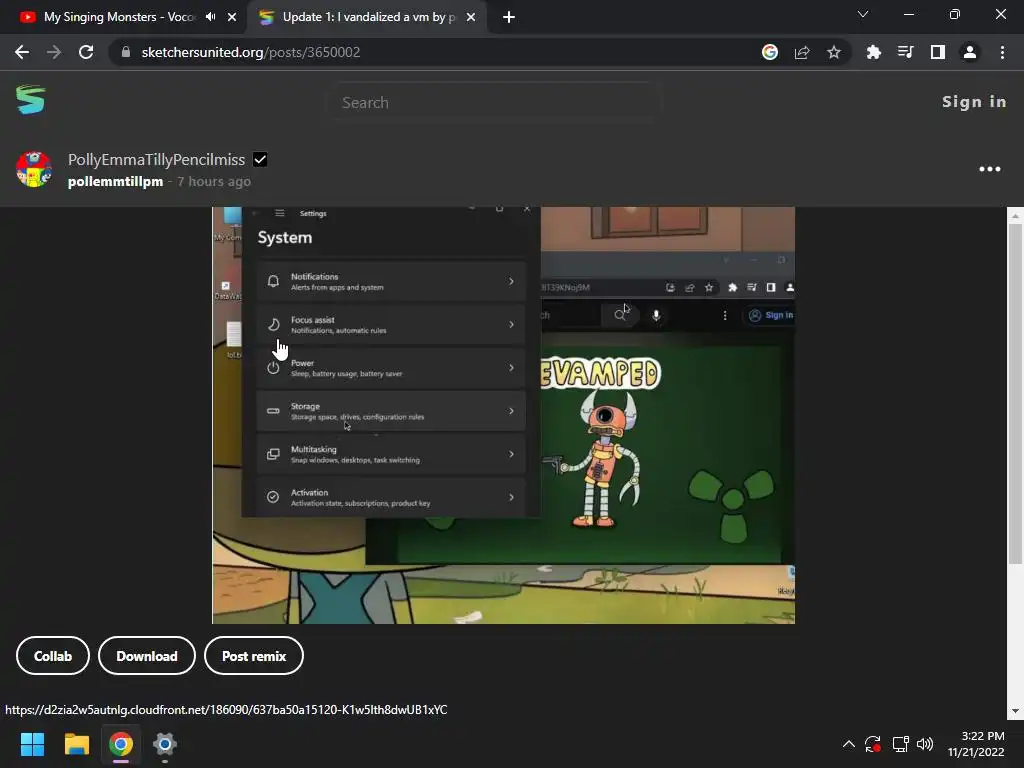Mute the My Singing Monsters tab
Screen dimensions: 1024x768
210,17
